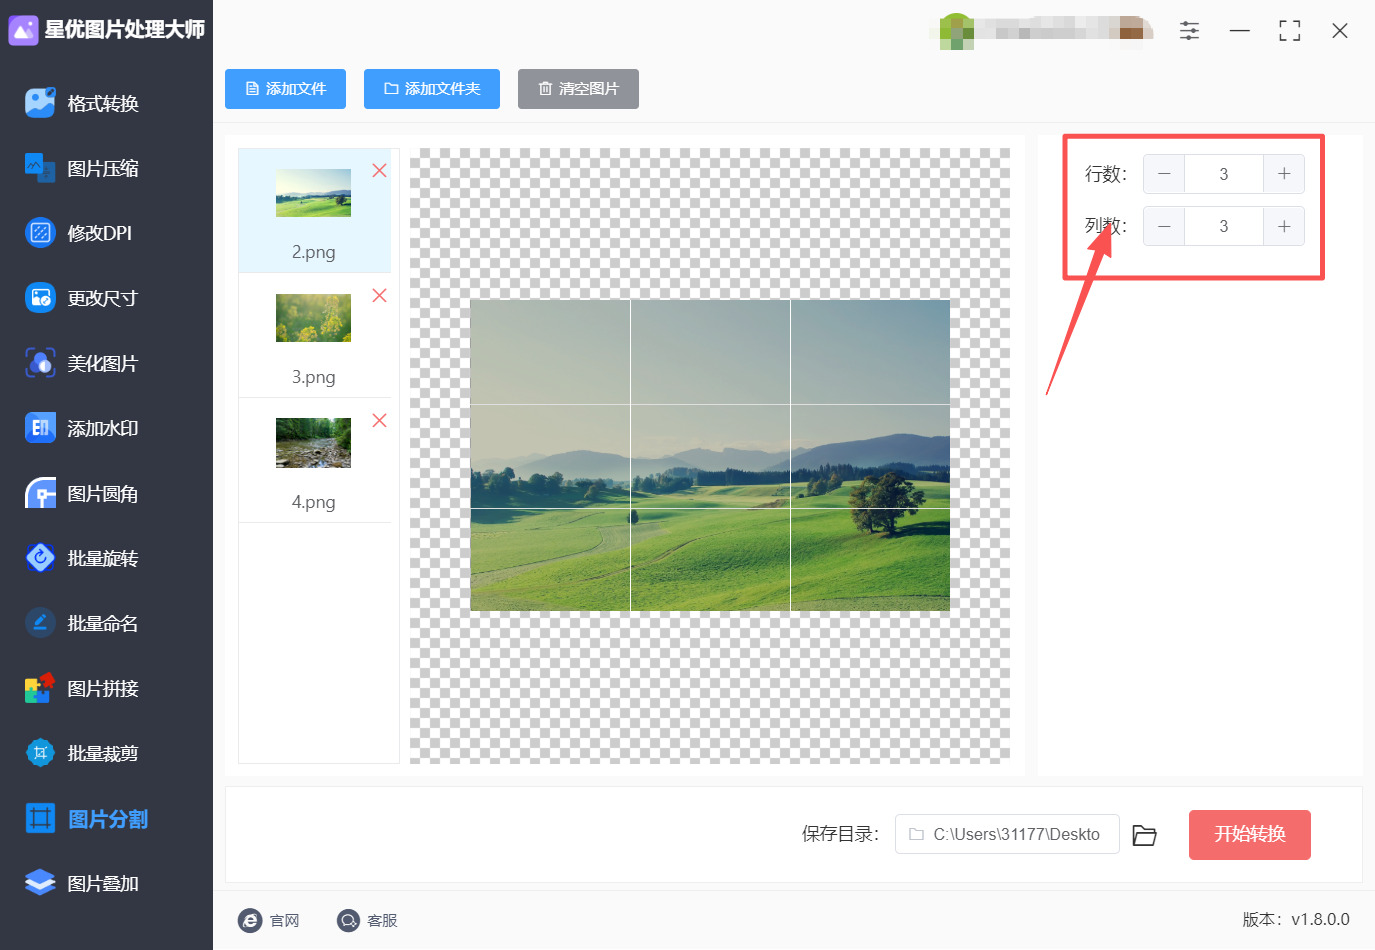Decrease the 行数 row count with minus
Viewport: 1375px width, 950px height.
[x=1164, y=174]
